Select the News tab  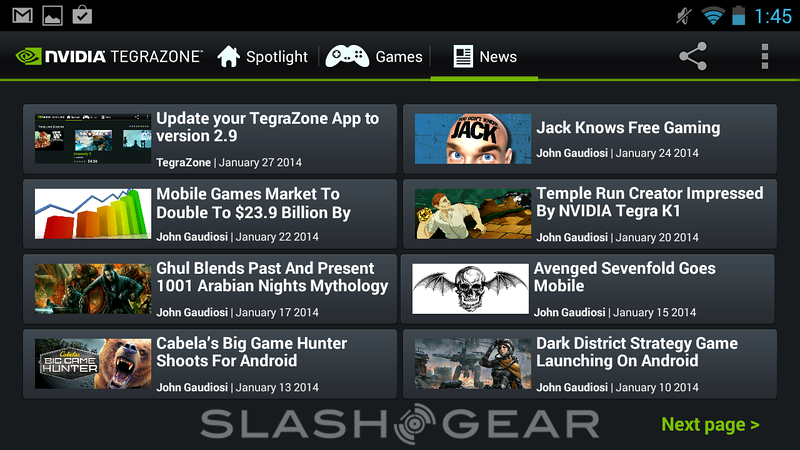[485, 56]
